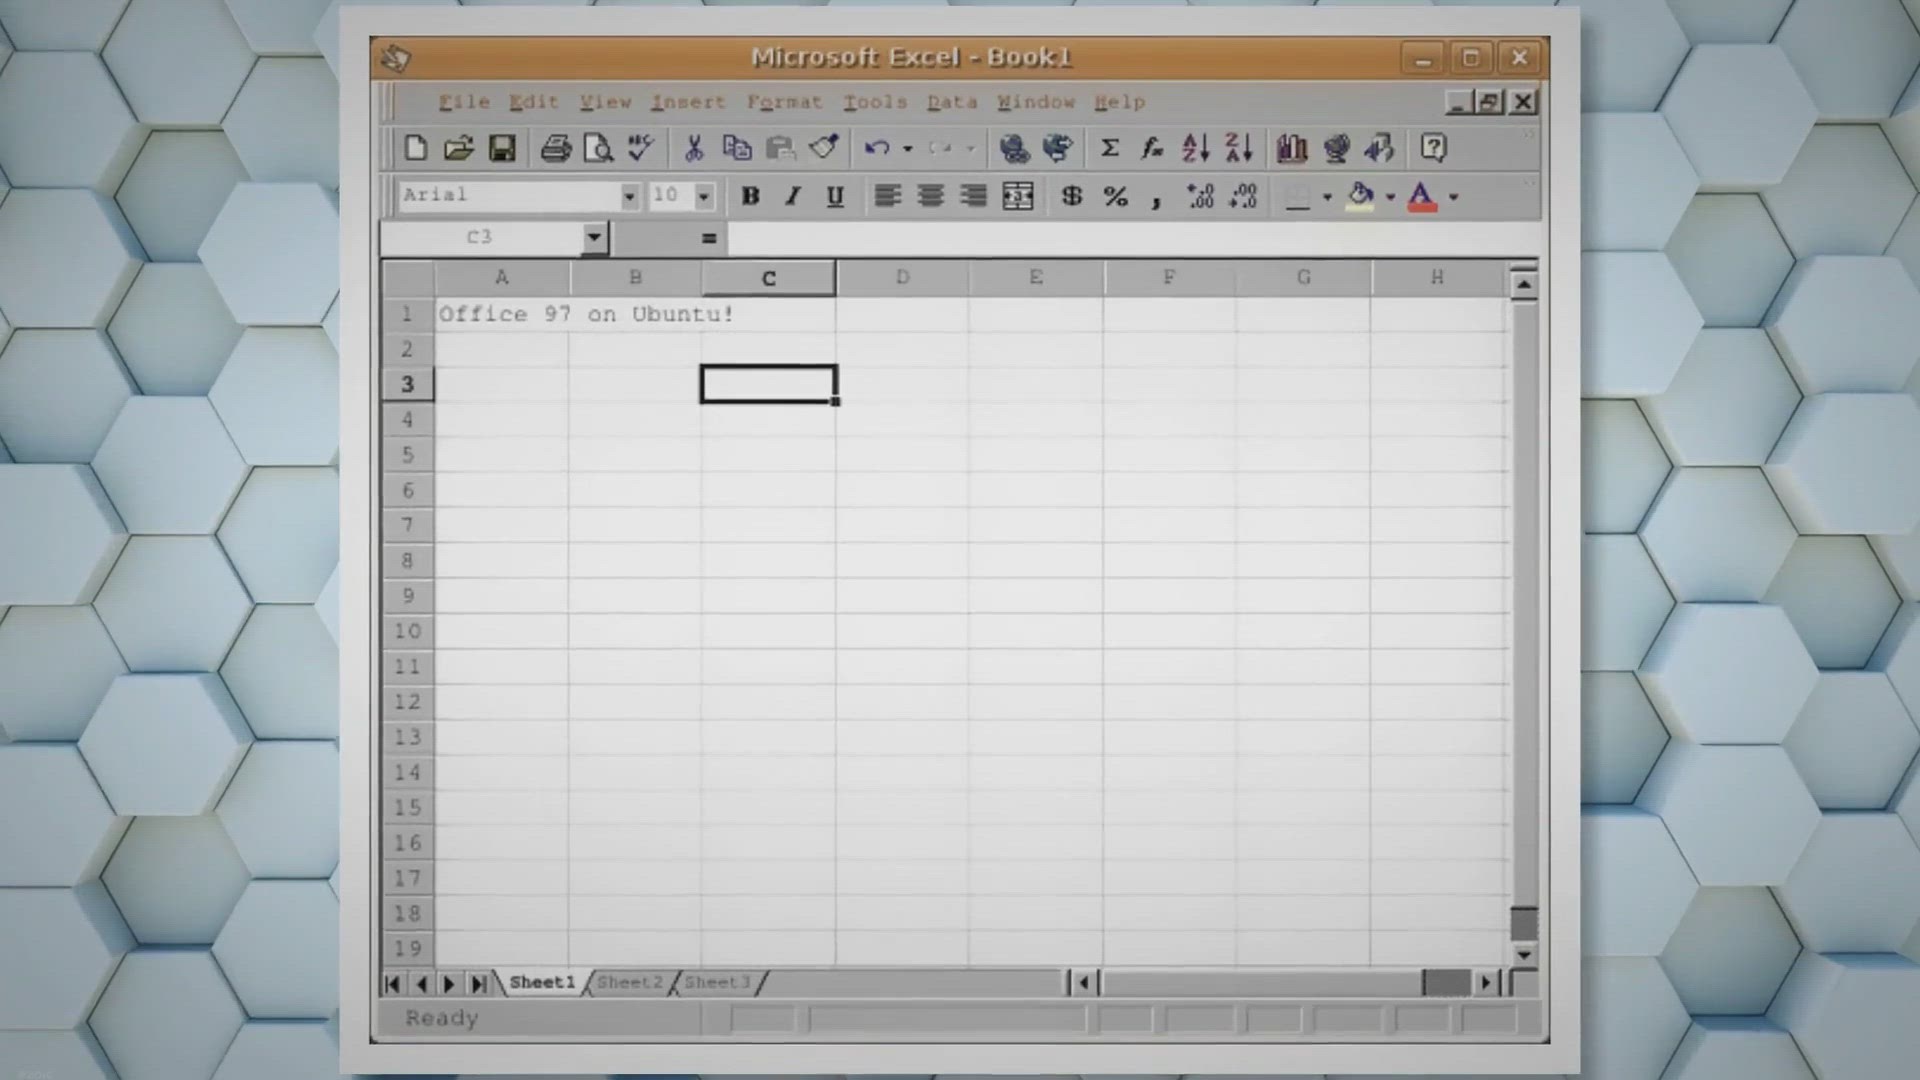Cut selection with the scissors icon

click(x=693, y=148)
